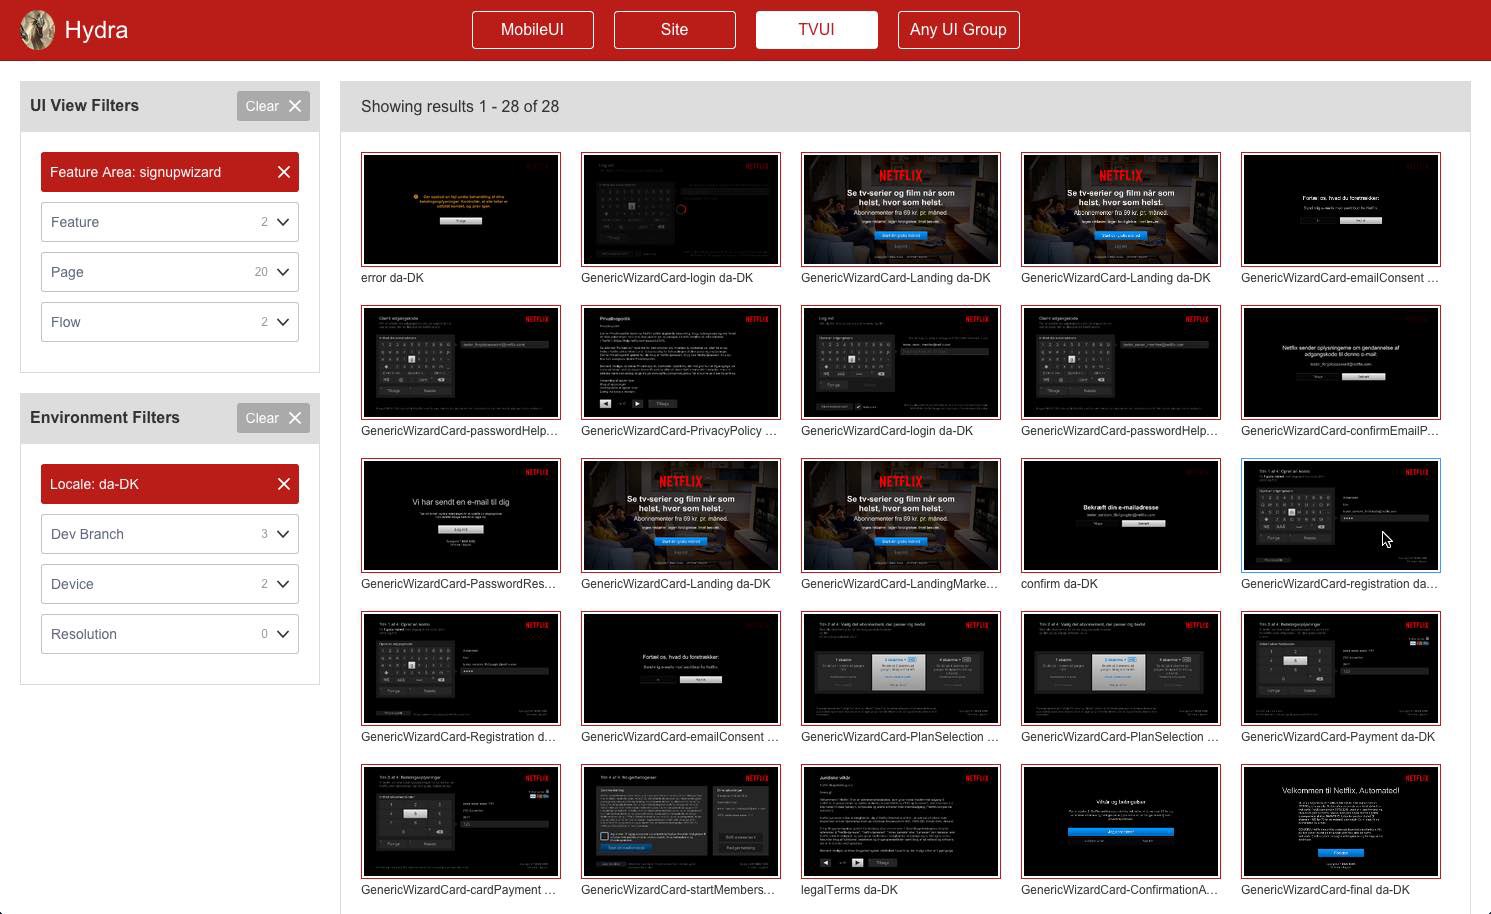Screen dimensions: 1491x914
Task: Switch to the MobileUI tab
Action: tap(533, 30)
